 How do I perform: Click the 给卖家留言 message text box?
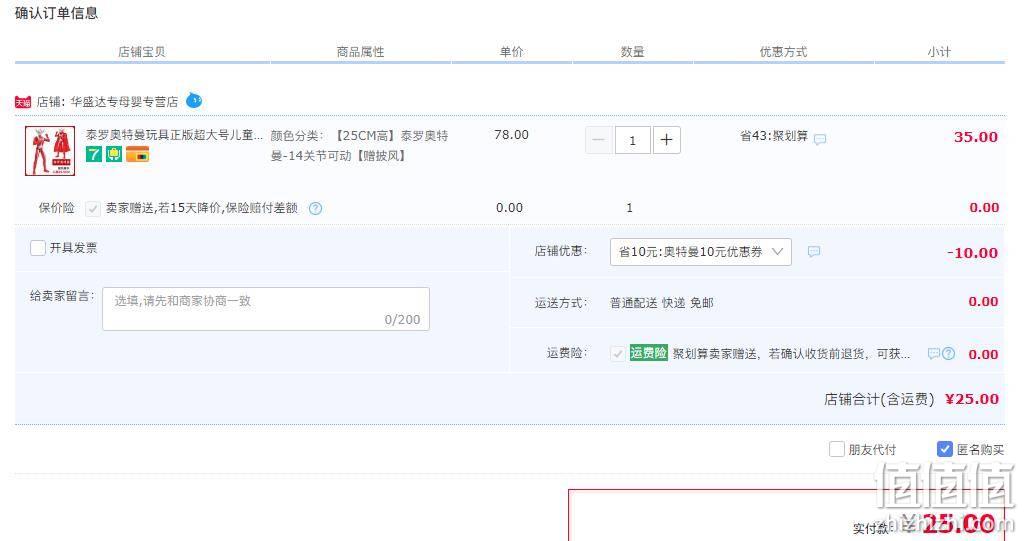click(266, 309)
